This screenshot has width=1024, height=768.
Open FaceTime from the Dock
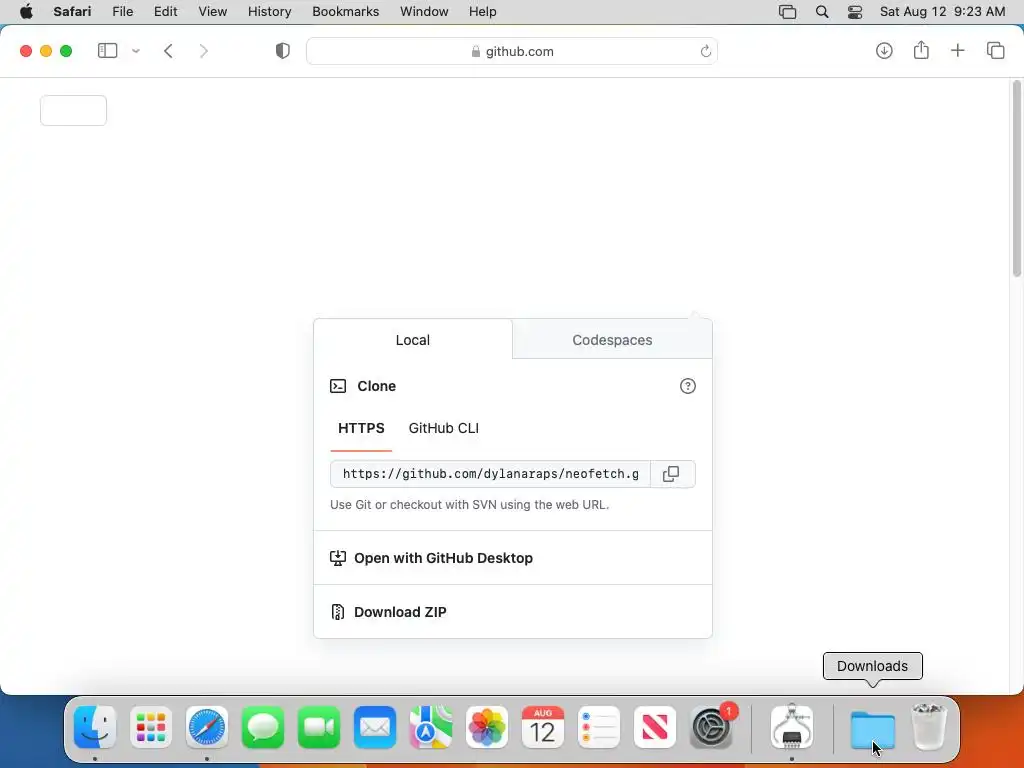pos(319,728)
